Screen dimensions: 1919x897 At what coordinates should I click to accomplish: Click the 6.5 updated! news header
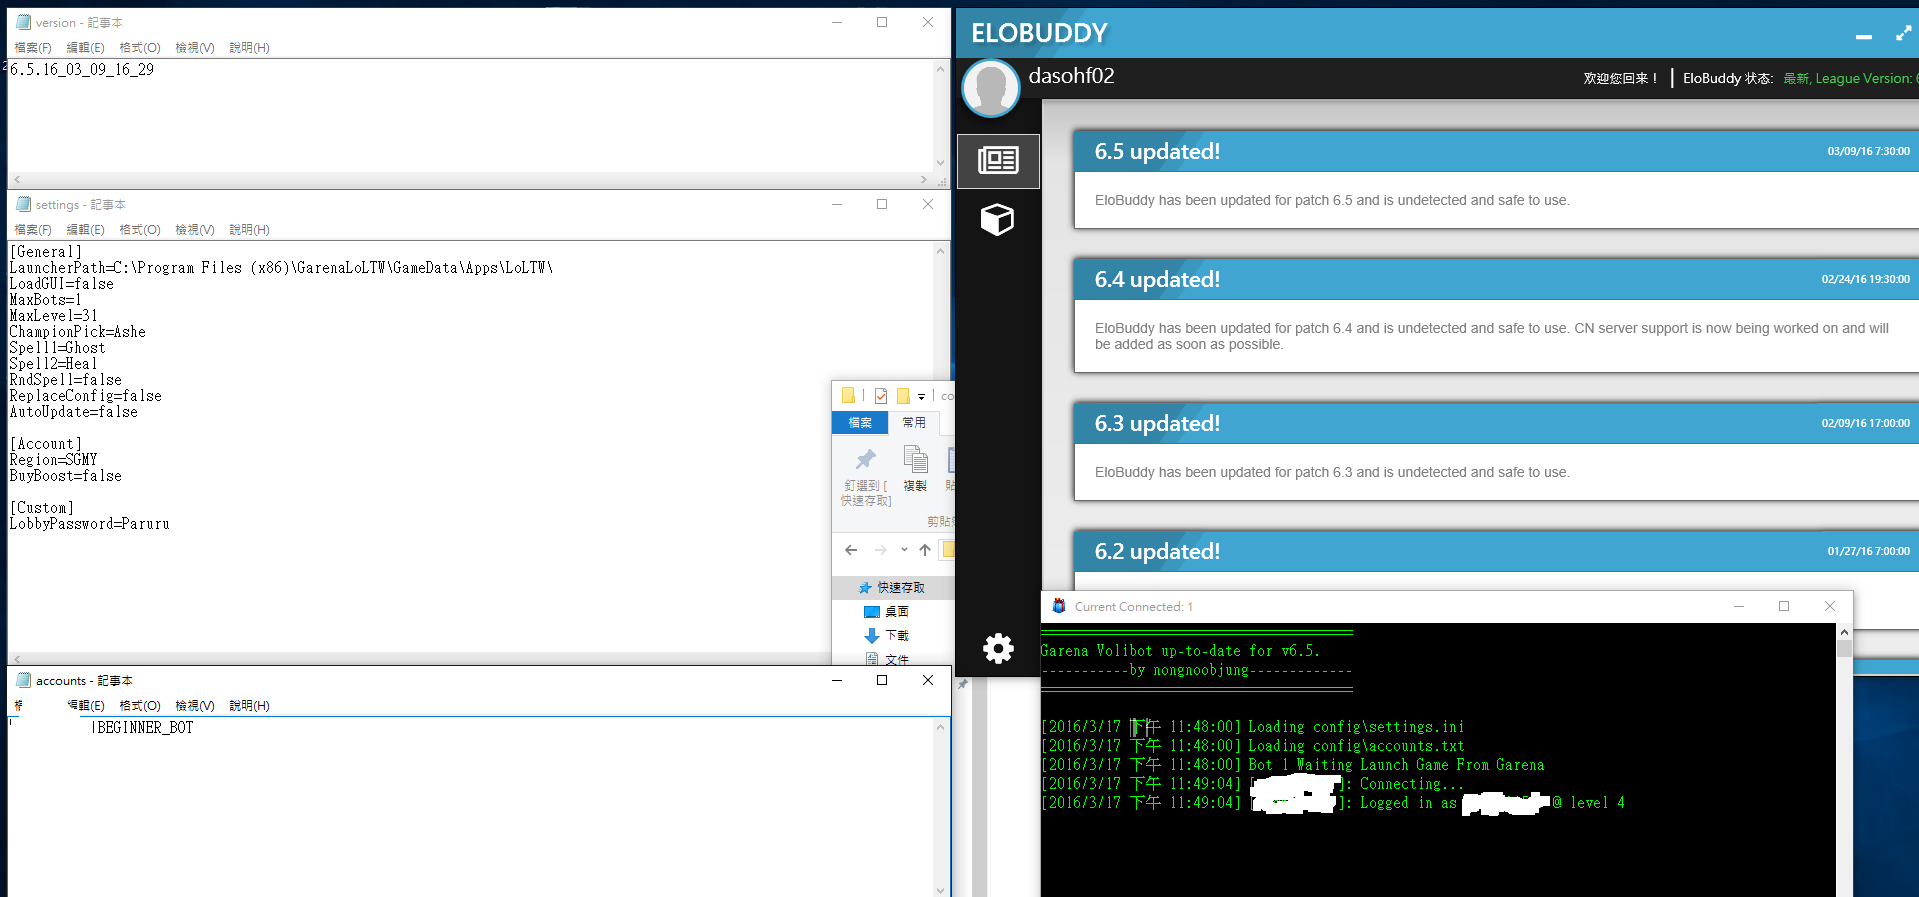tap(1497, 151)
